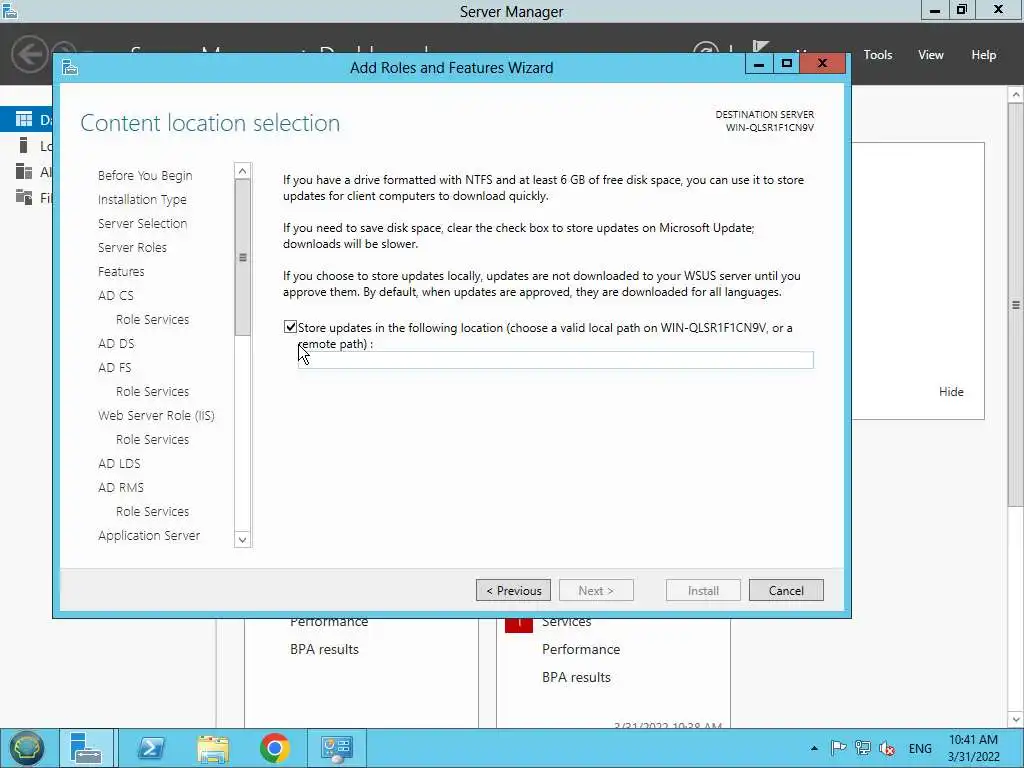Open File Explorer from the taskbar
The height and width of the screenshot is (768, 1024).
click(x=213, y=748)
